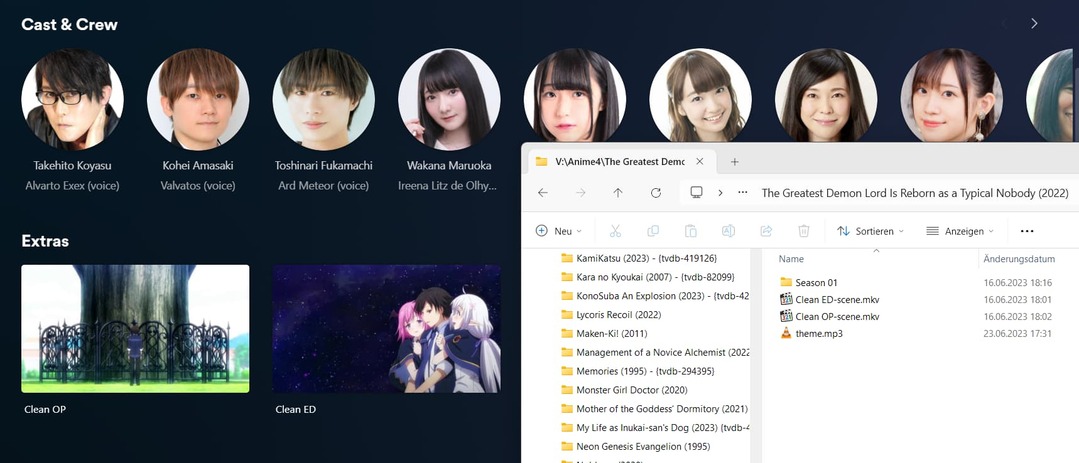Click the Wakana Maruoka name link
Screen dimensions: 1079x463
coord(449,165)
